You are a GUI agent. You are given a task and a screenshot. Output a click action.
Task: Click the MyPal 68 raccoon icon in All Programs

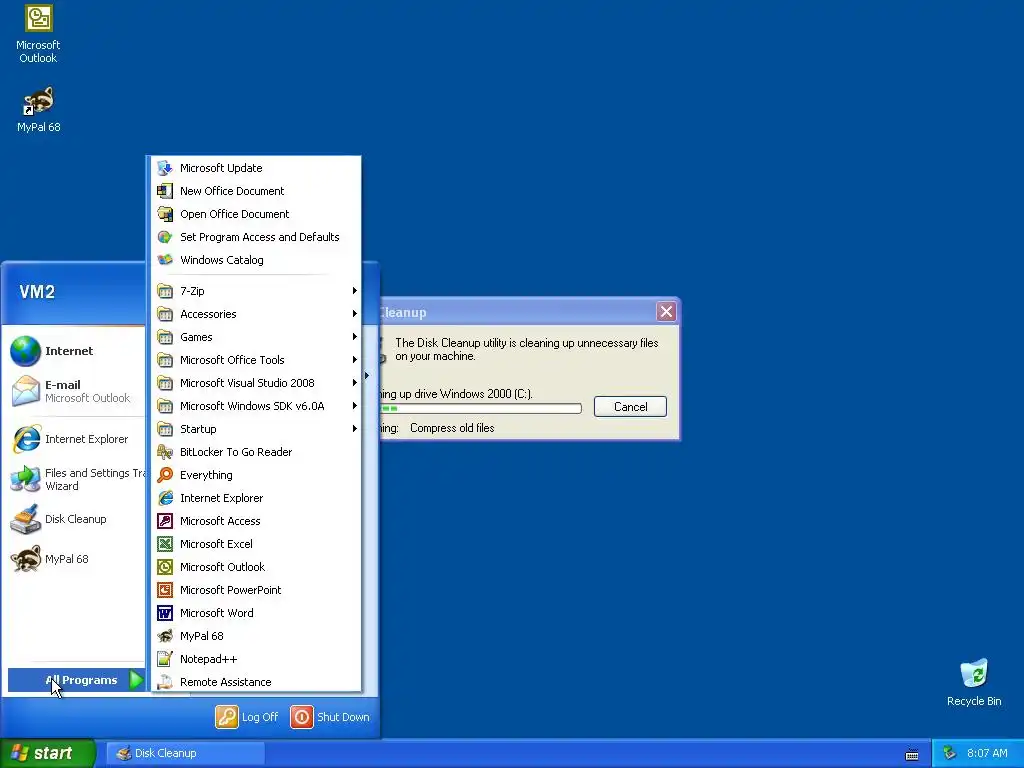point(165,635)
